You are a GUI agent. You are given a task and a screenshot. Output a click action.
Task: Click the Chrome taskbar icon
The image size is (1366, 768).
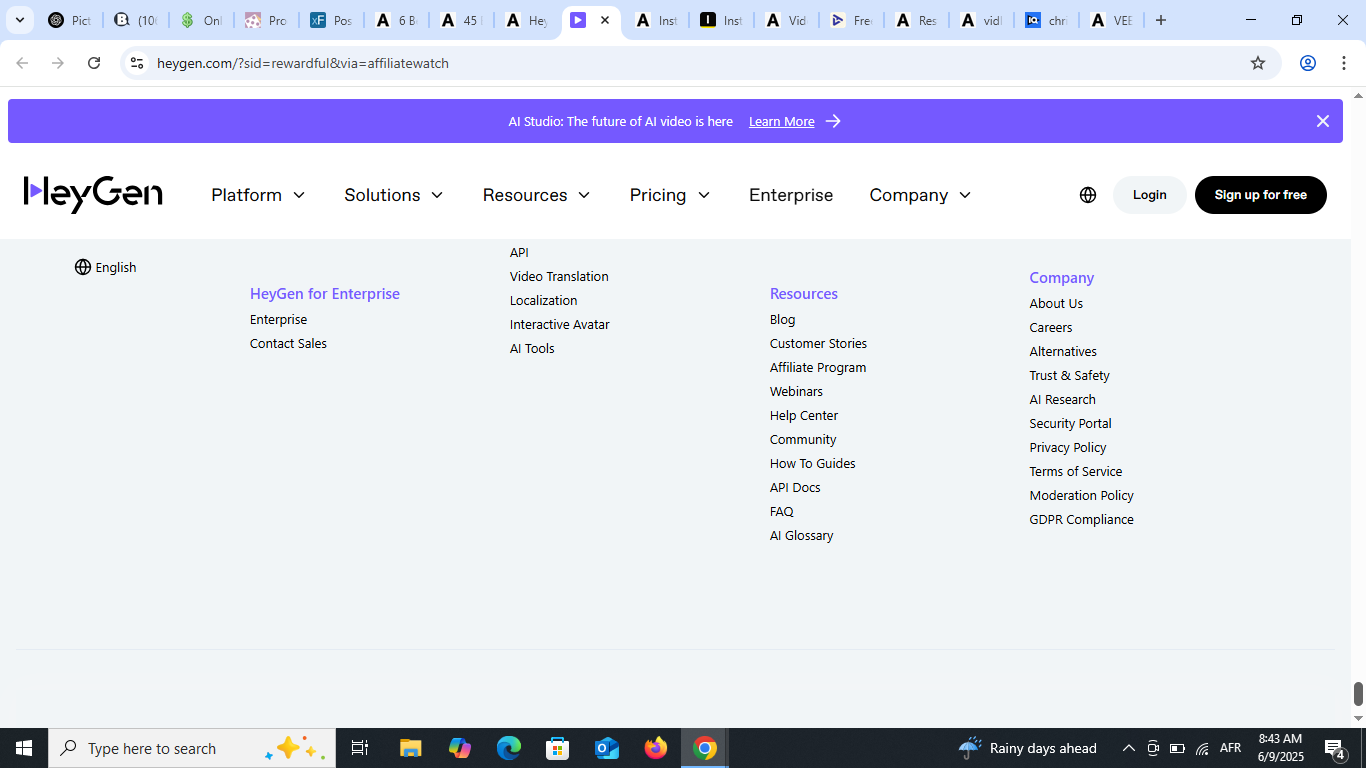tap(705, 748)
